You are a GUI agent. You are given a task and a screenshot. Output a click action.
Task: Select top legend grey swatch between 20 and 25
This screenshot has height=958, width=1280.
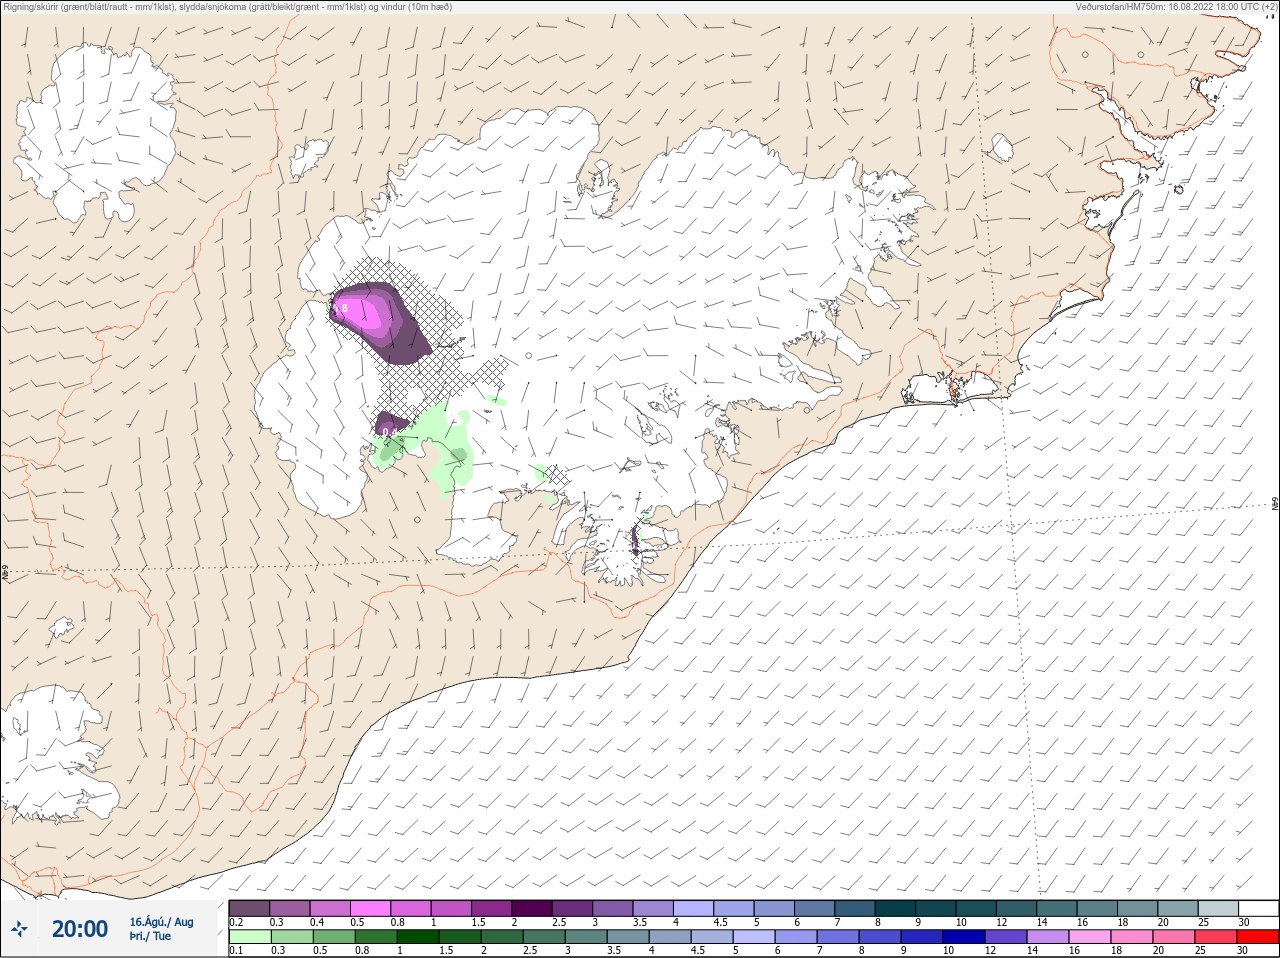coord(1178,908)
